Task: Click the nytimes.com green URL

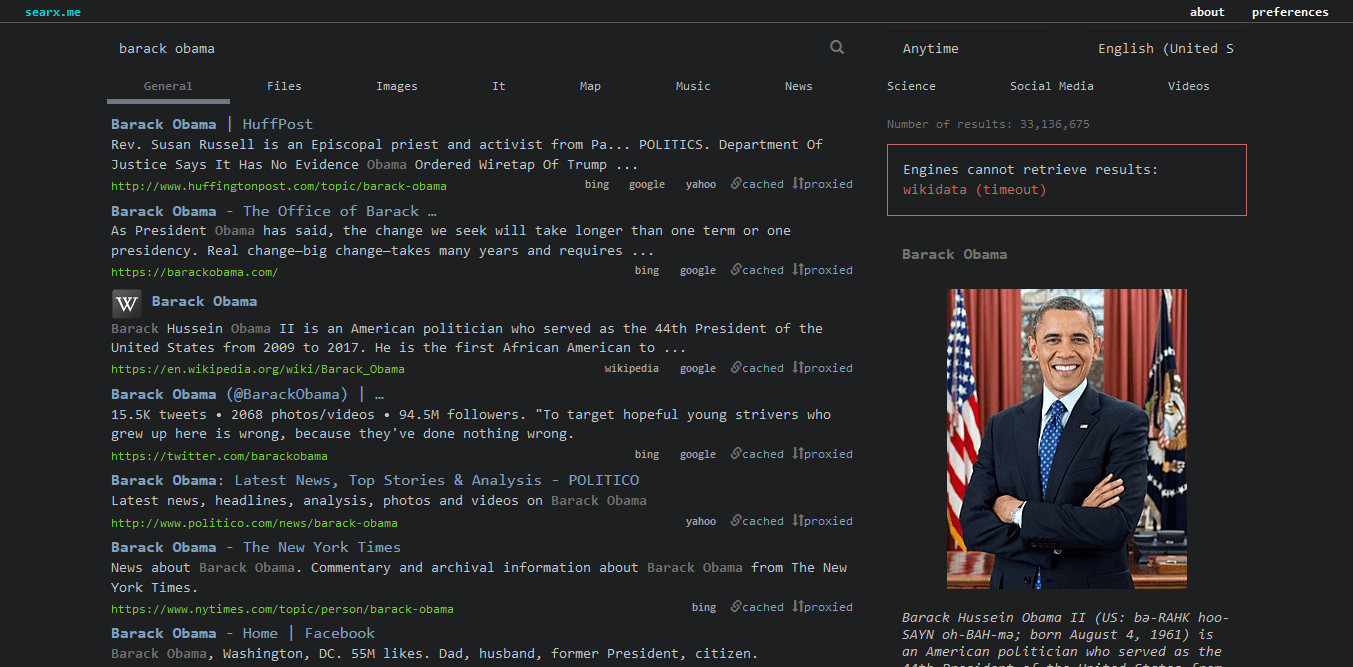Action: coord(282,609)
